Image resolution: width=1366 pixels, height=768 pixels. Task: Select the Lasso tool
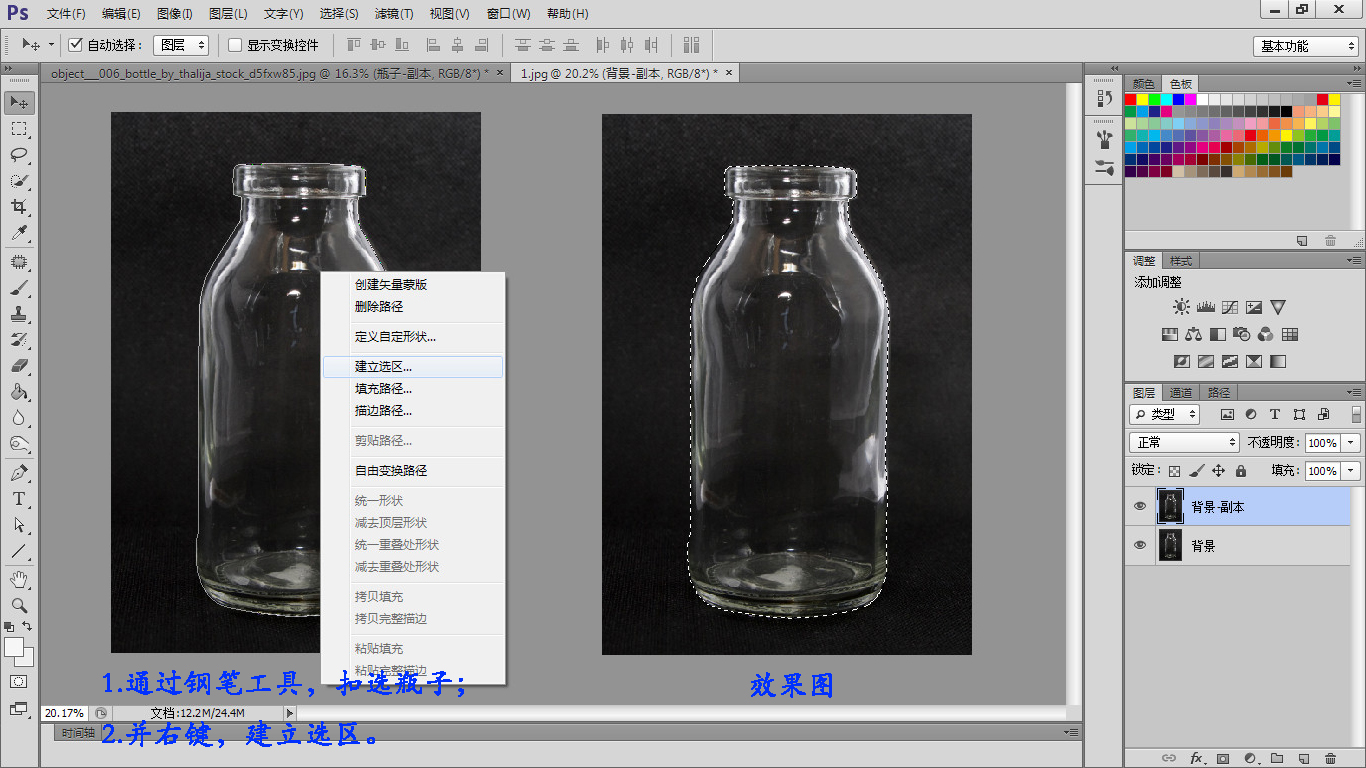(19, 155)
